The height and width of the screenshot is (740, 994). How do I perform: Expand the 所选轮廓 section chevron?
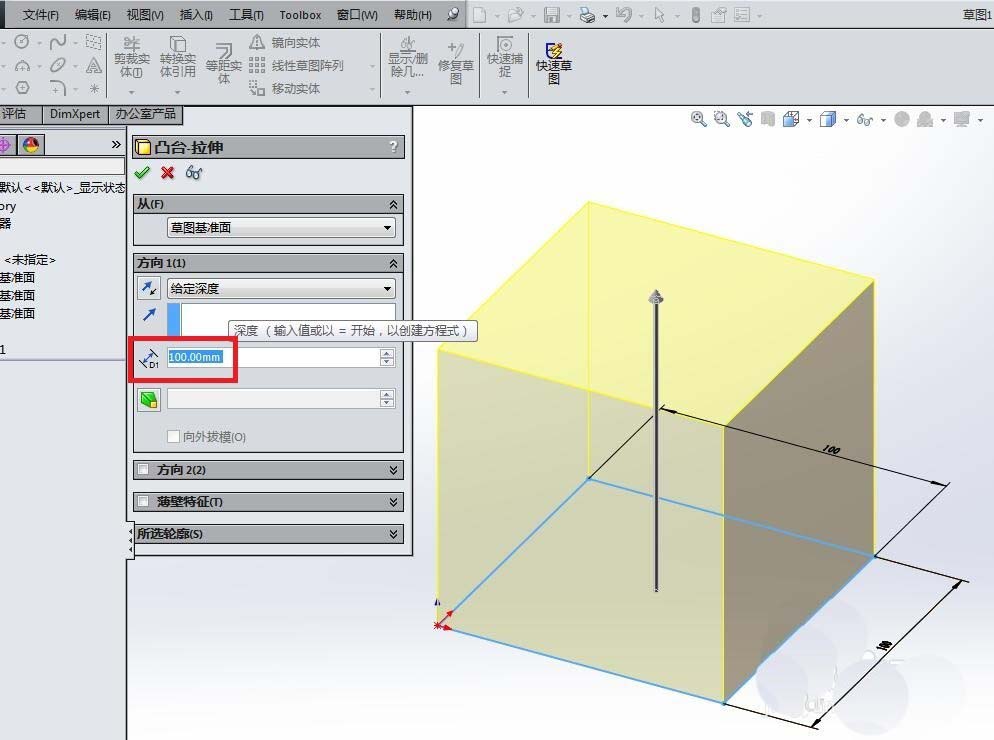tap(393, 534)
